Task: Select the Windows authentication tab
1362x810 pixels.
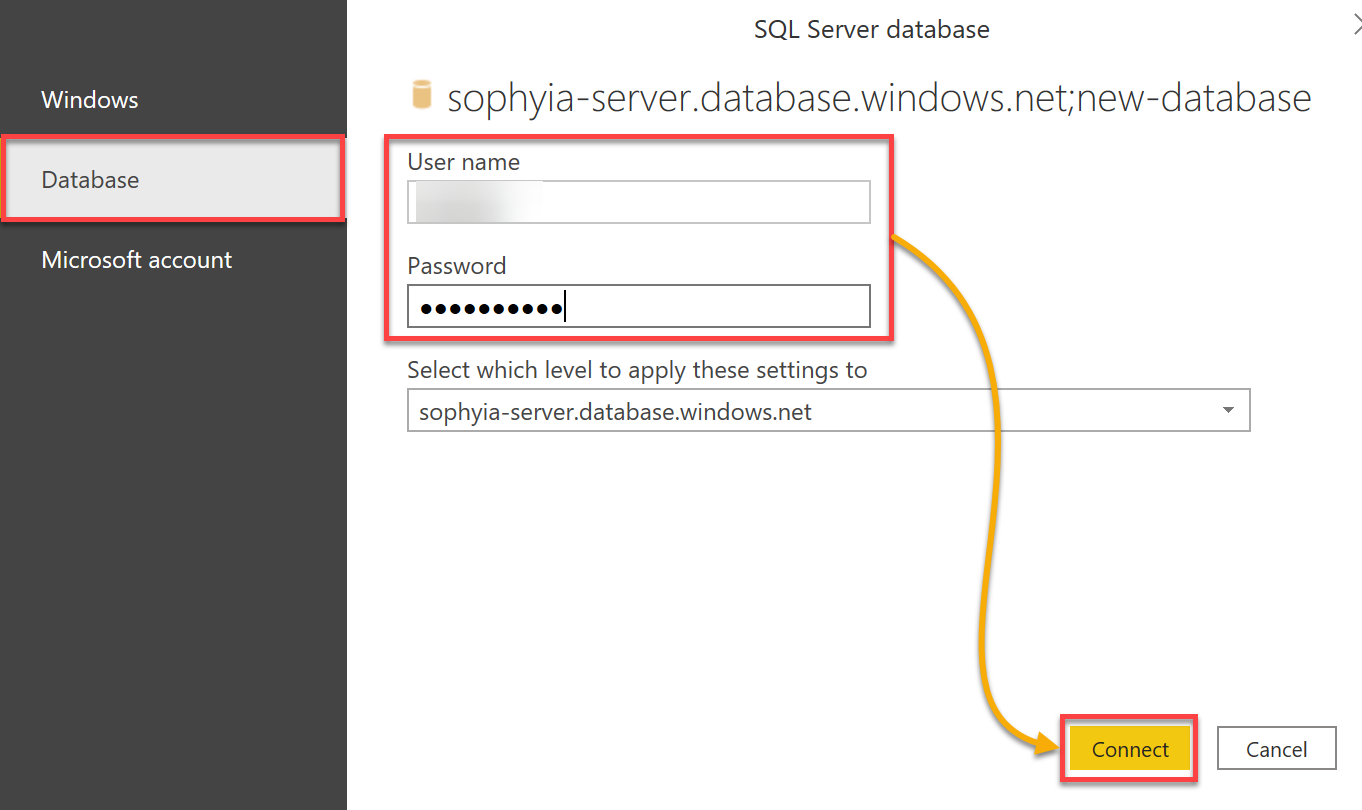Action: coord(173,100)
